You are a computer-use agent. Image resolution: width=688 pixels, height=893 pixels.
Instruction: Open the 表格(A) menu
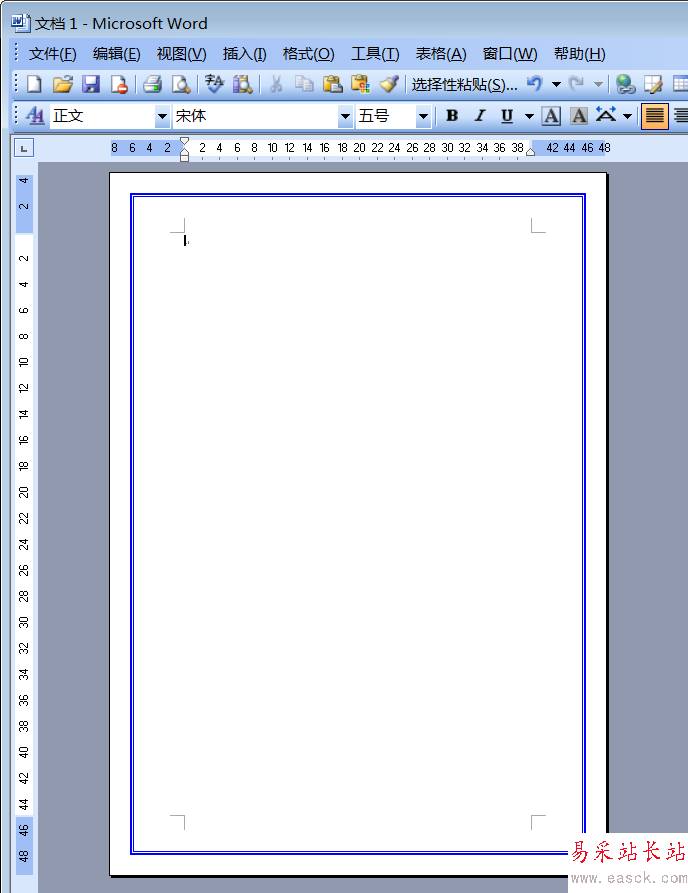click(x=441, y=54)
